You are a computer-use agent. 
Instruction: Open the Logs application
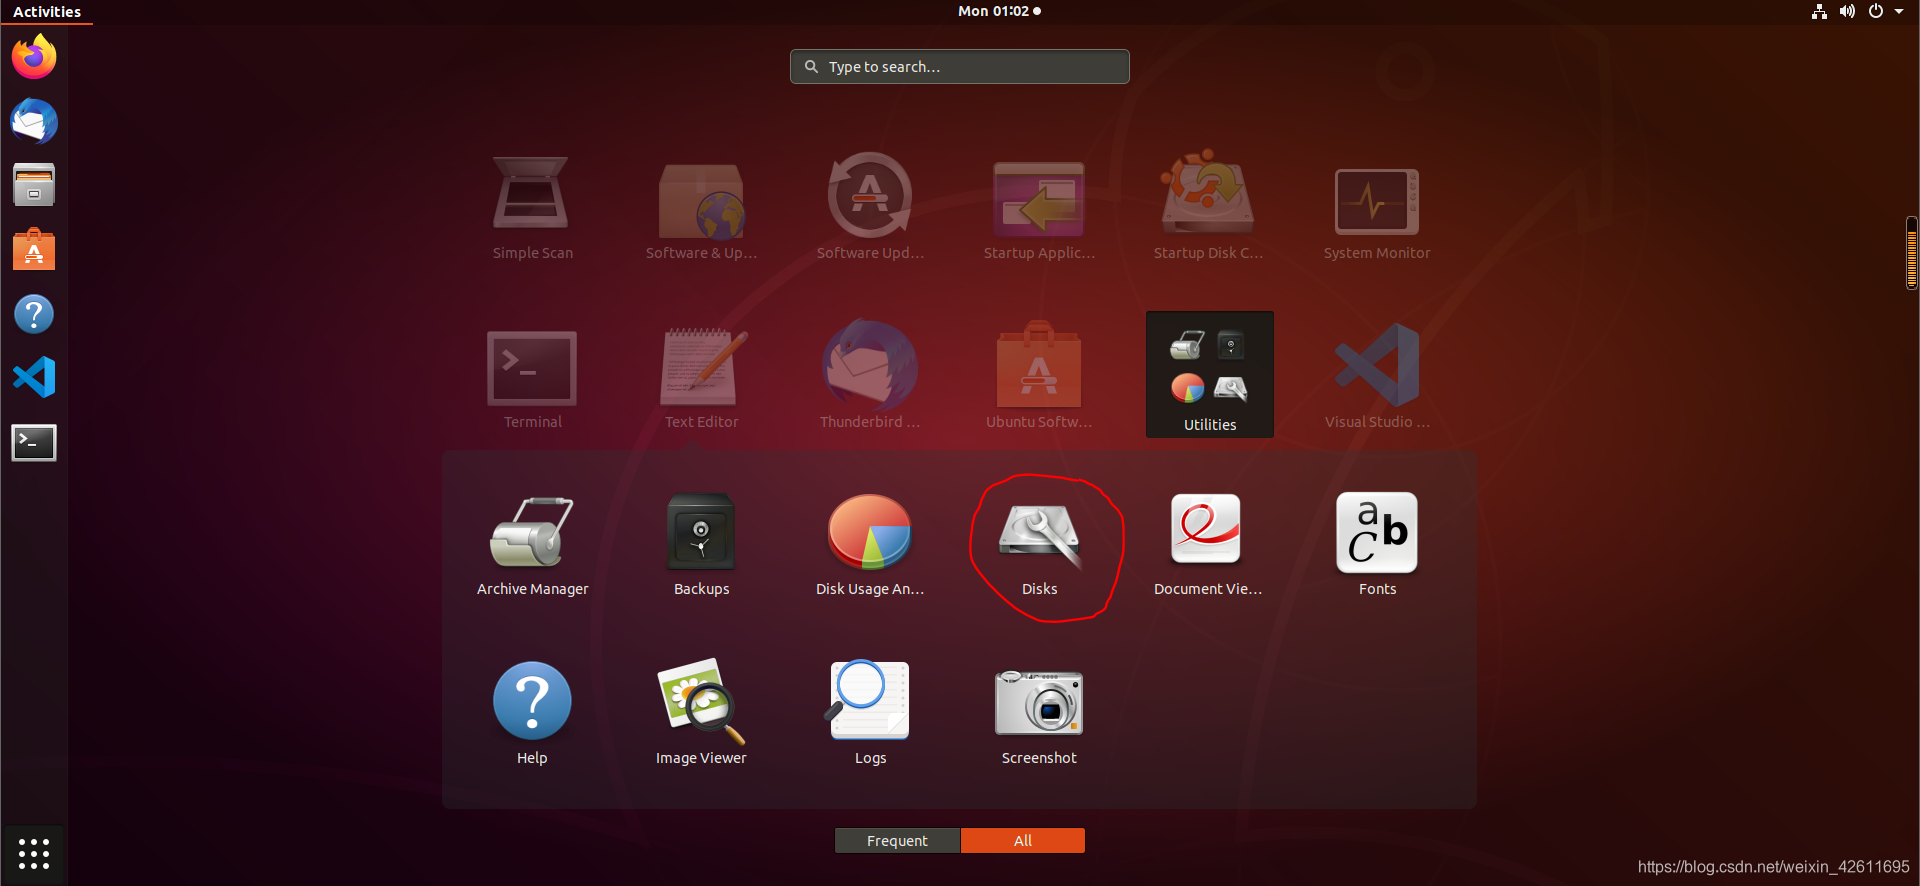coord(870,714)
